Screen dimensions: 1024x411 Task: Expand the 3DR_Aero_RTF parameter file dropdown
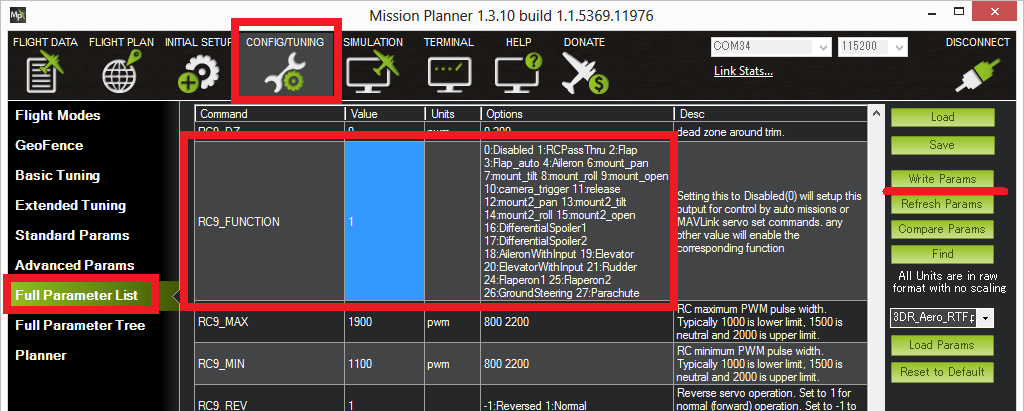(x=987, y=317)
